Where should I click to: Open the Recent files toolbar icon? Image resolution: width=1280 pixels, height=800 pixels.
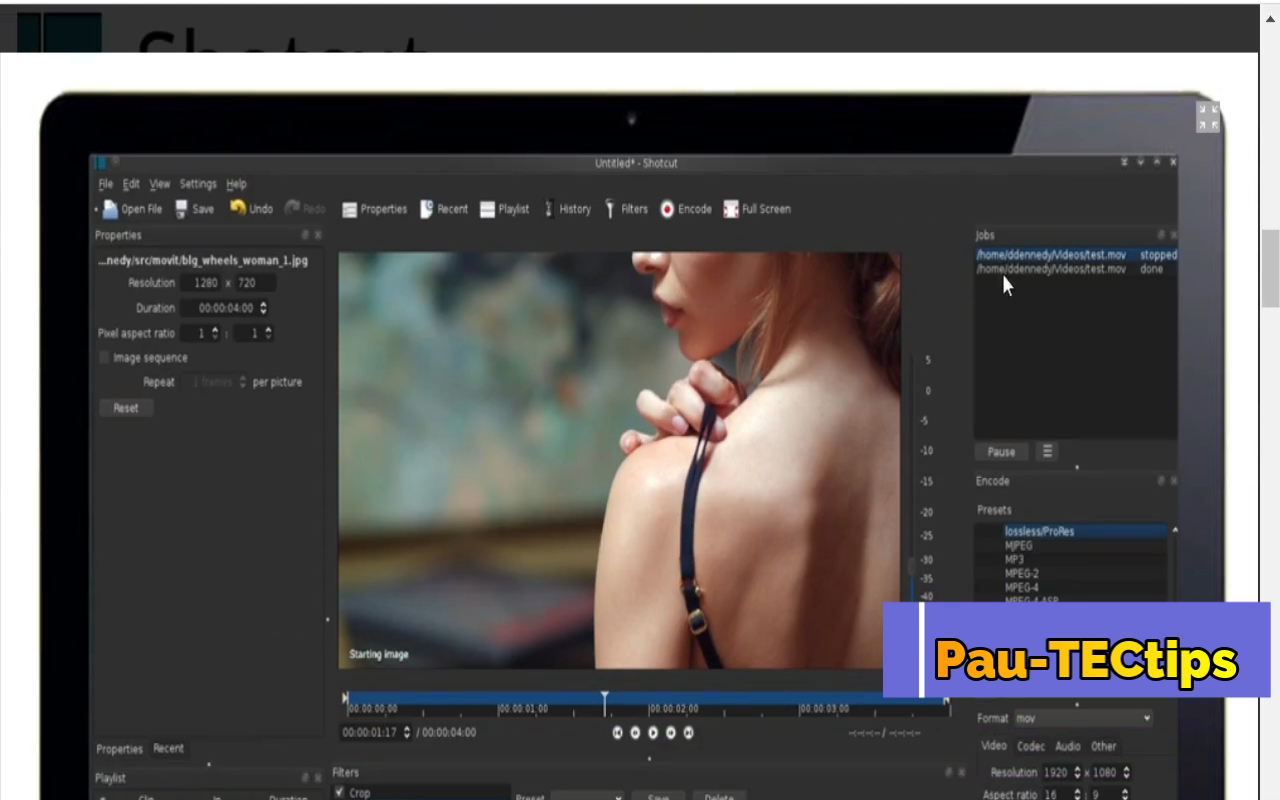pos(426,209)
